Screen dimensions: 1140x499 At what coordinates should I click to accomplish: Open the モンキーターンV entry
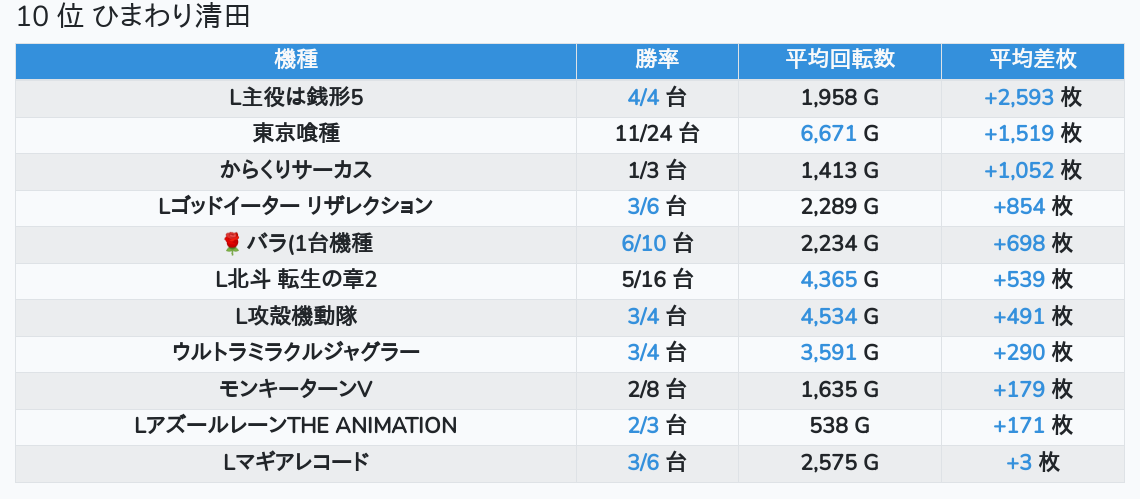295,388
